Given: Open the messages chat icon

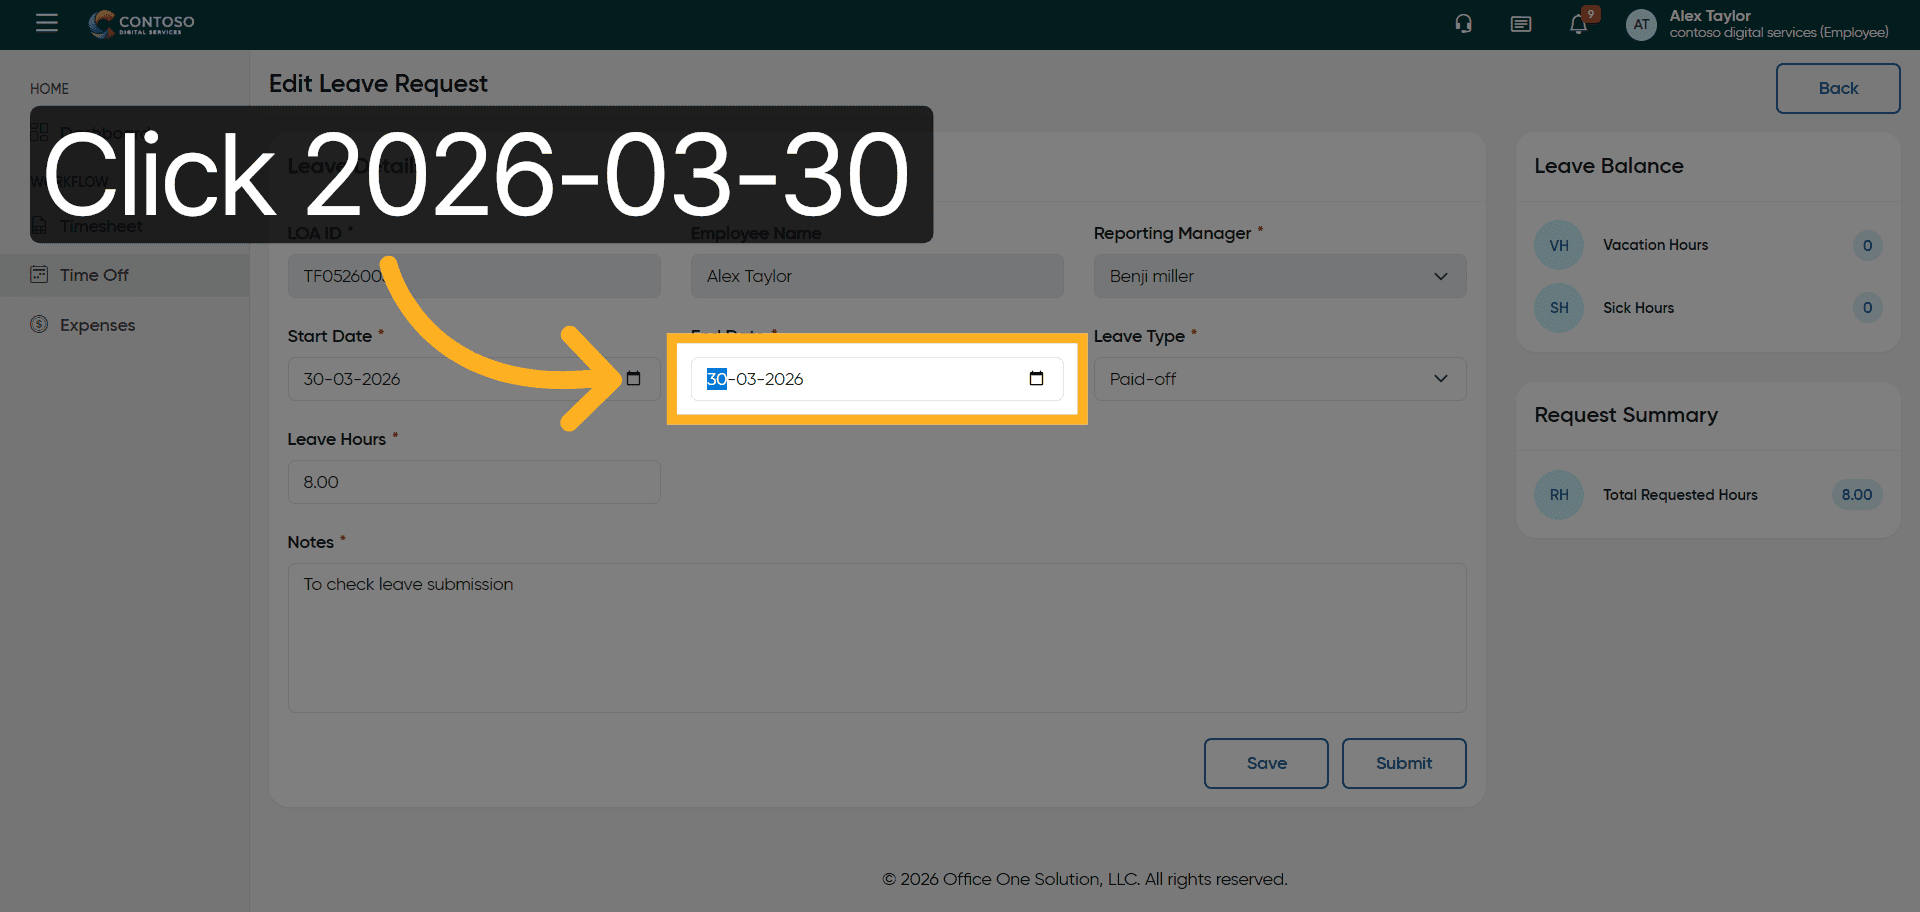Looking at the screenshot, I should coord(1520,24).
